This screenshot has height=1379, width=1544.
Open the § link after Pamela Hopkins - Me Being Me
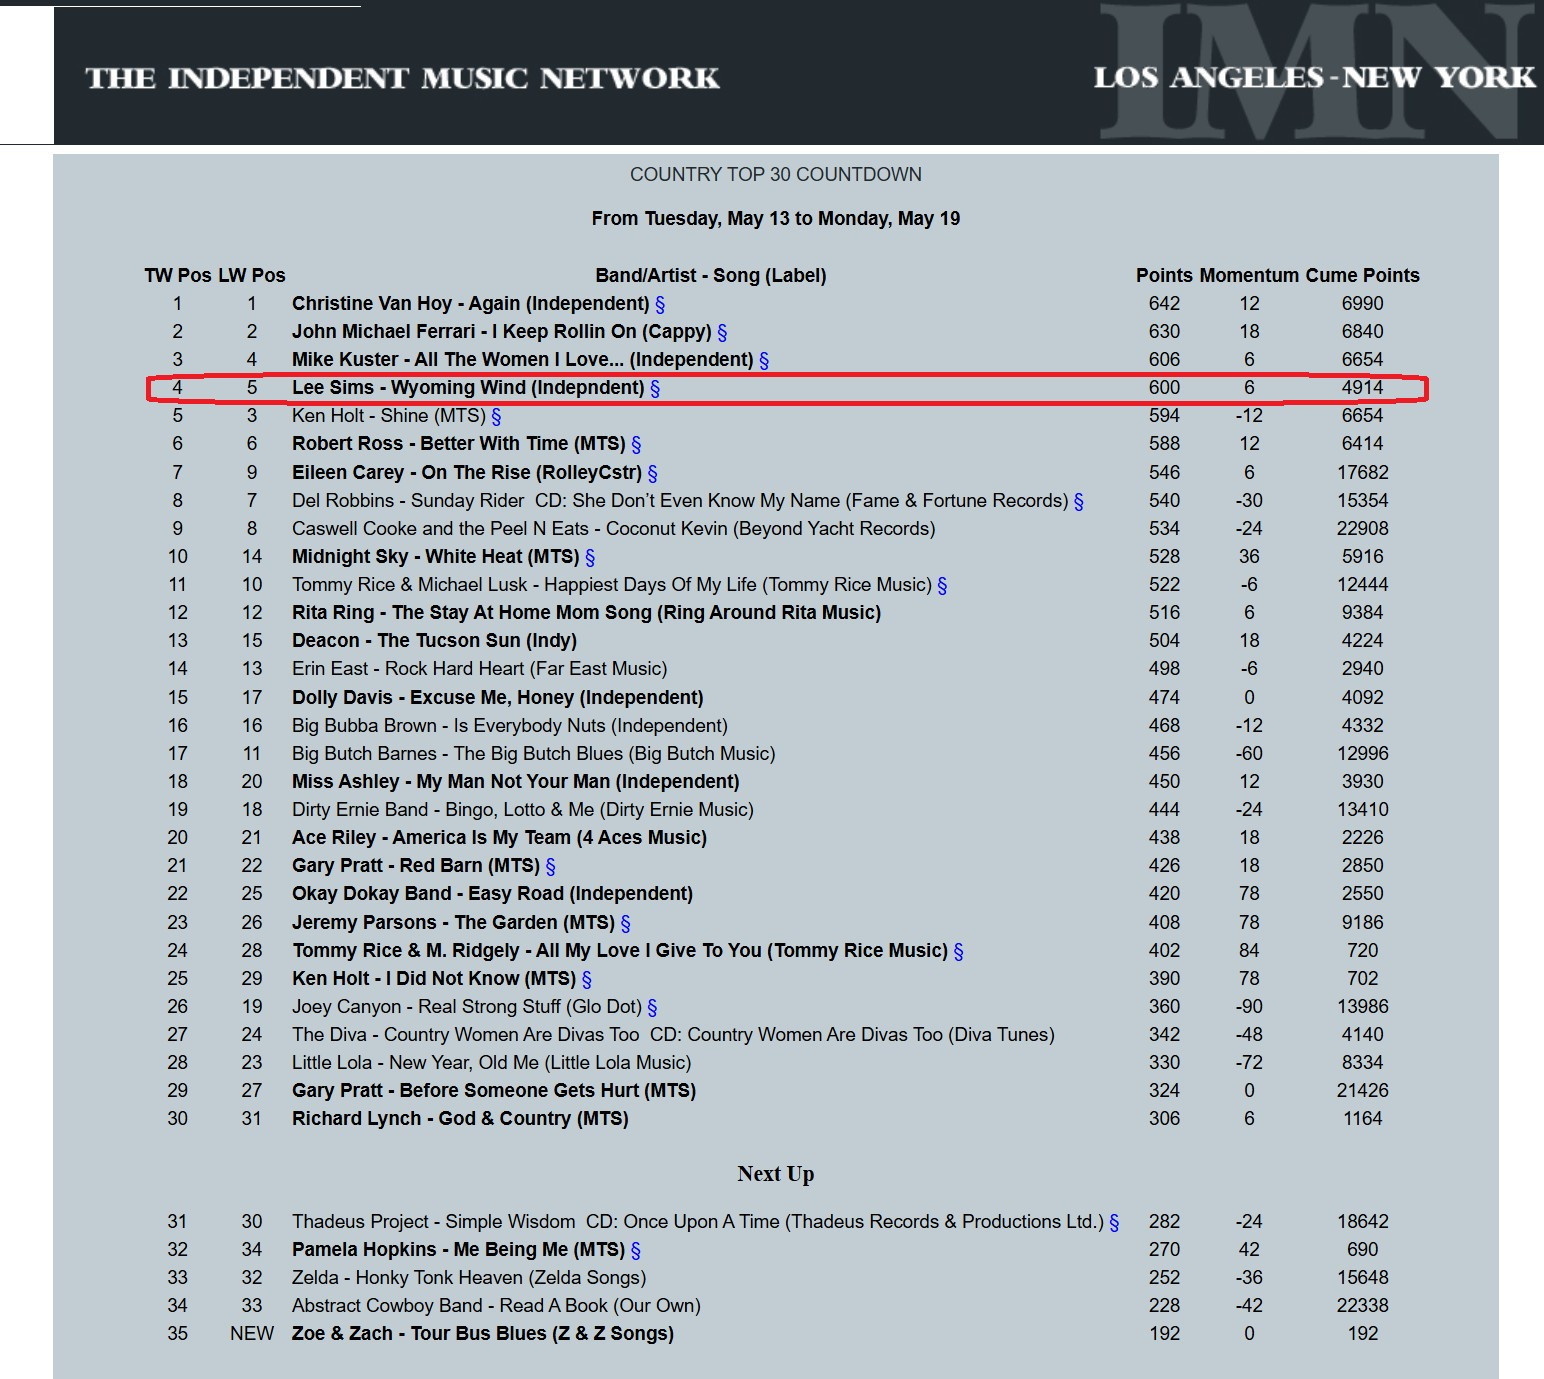coord(636,1250)
